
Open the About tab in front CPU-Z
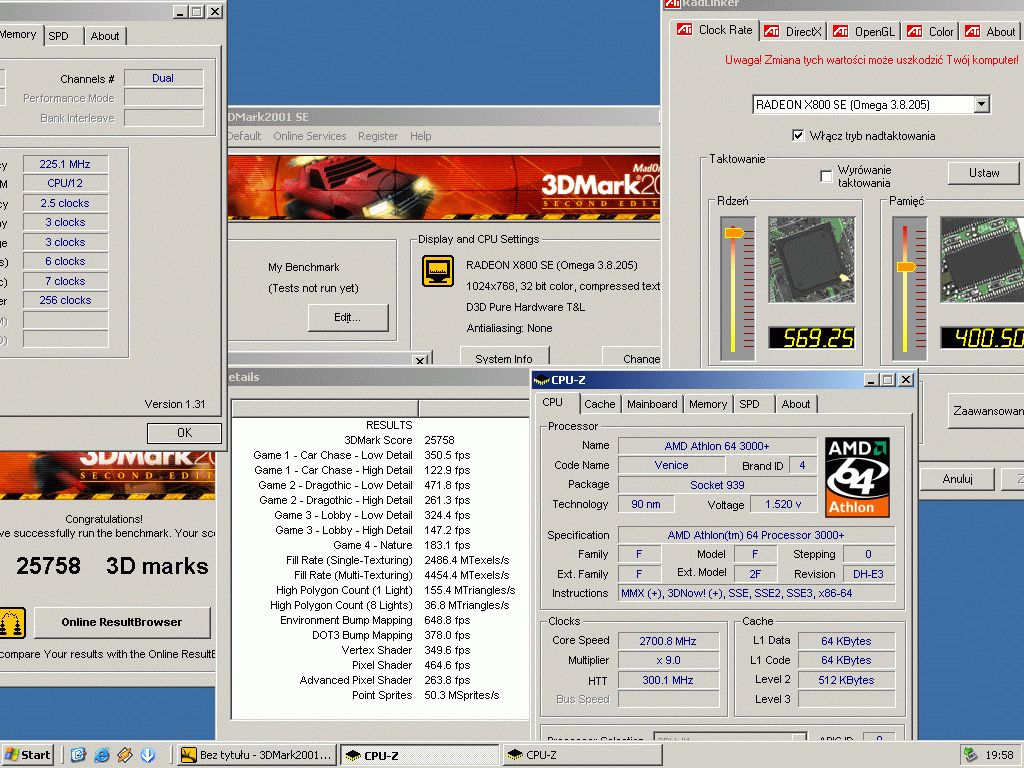(795, 404)
